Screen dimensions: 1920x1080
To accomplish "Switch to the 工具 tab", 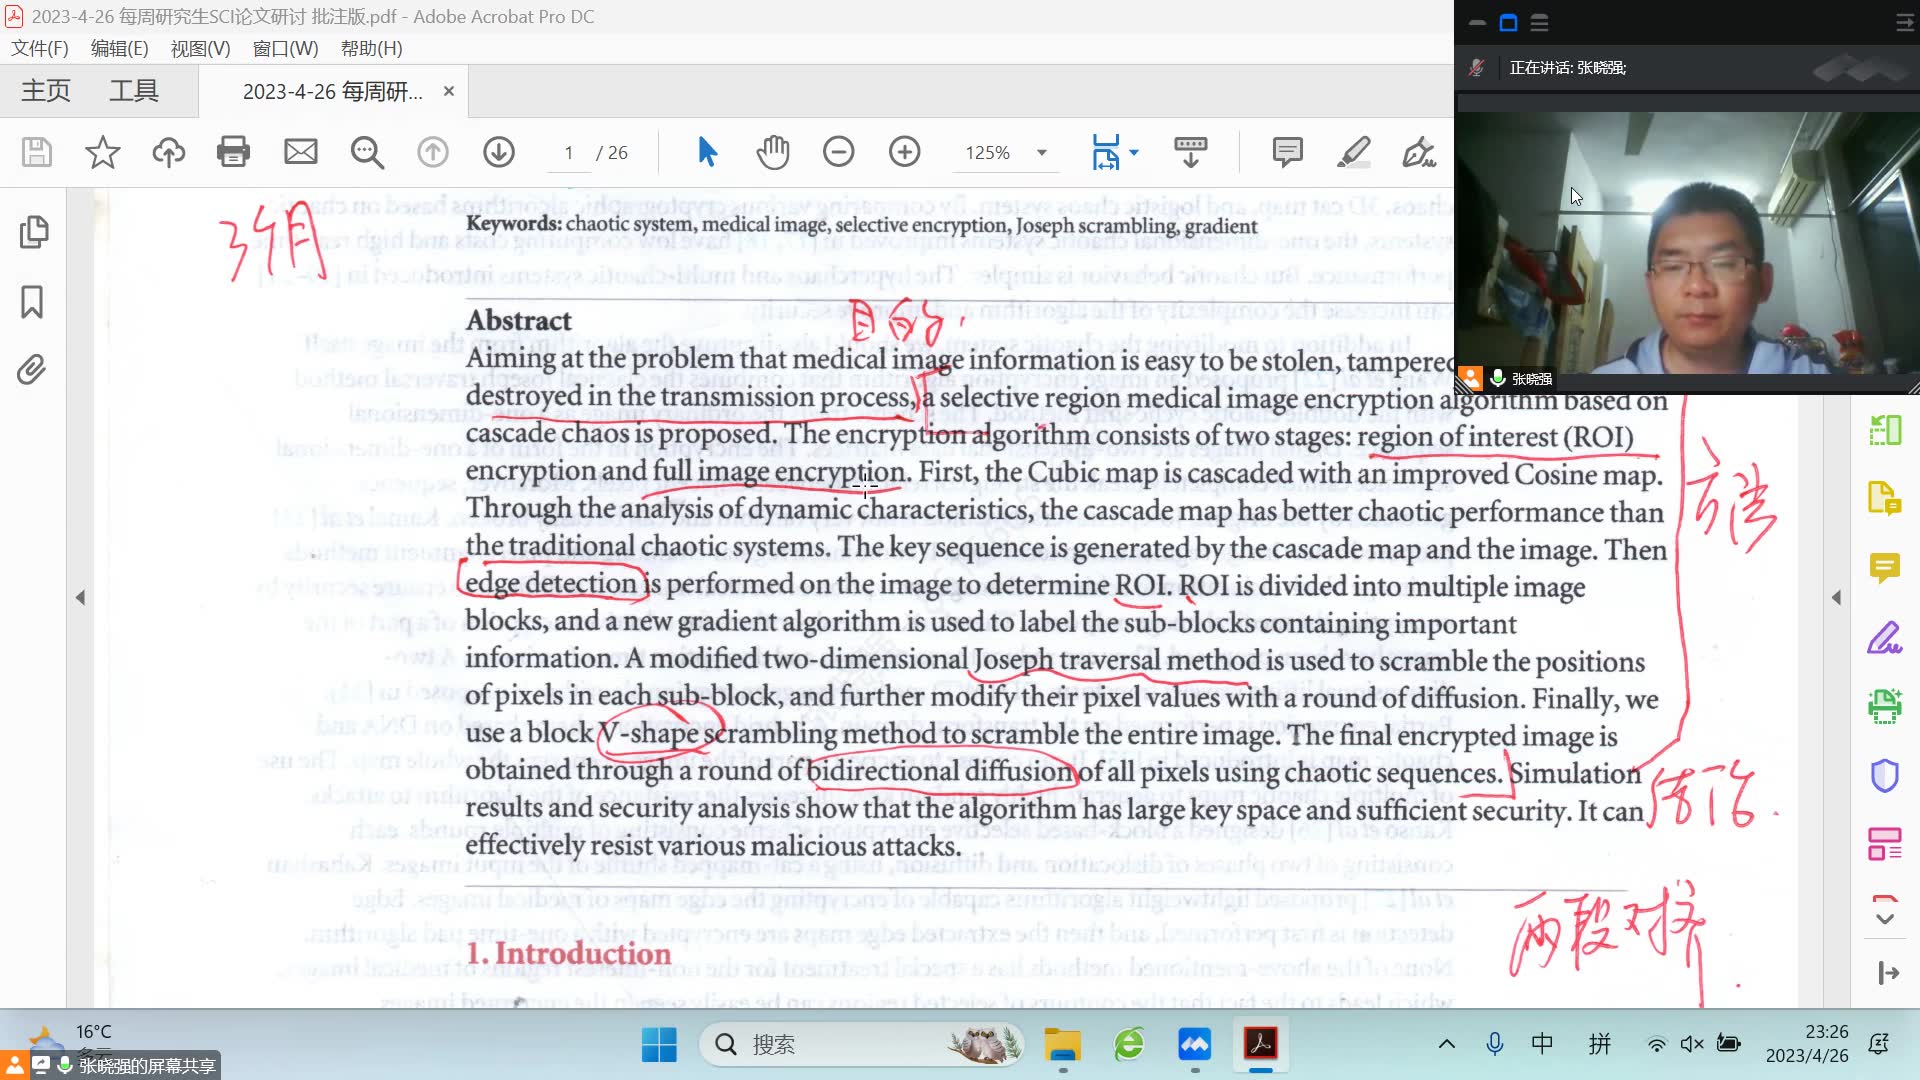I will [x=134, y=91].
